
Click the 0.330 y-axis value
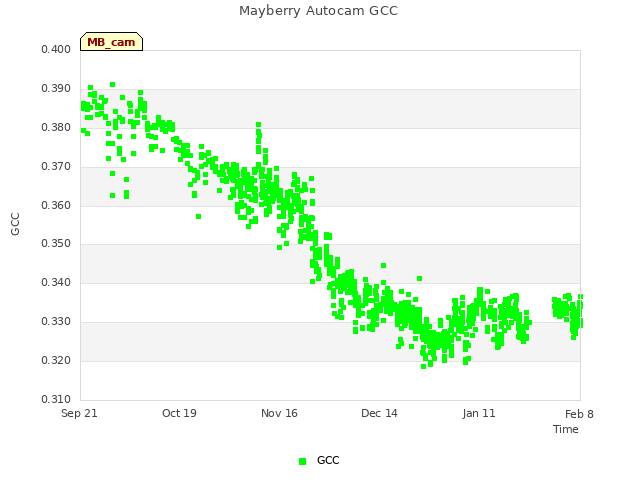click(56, 322)
